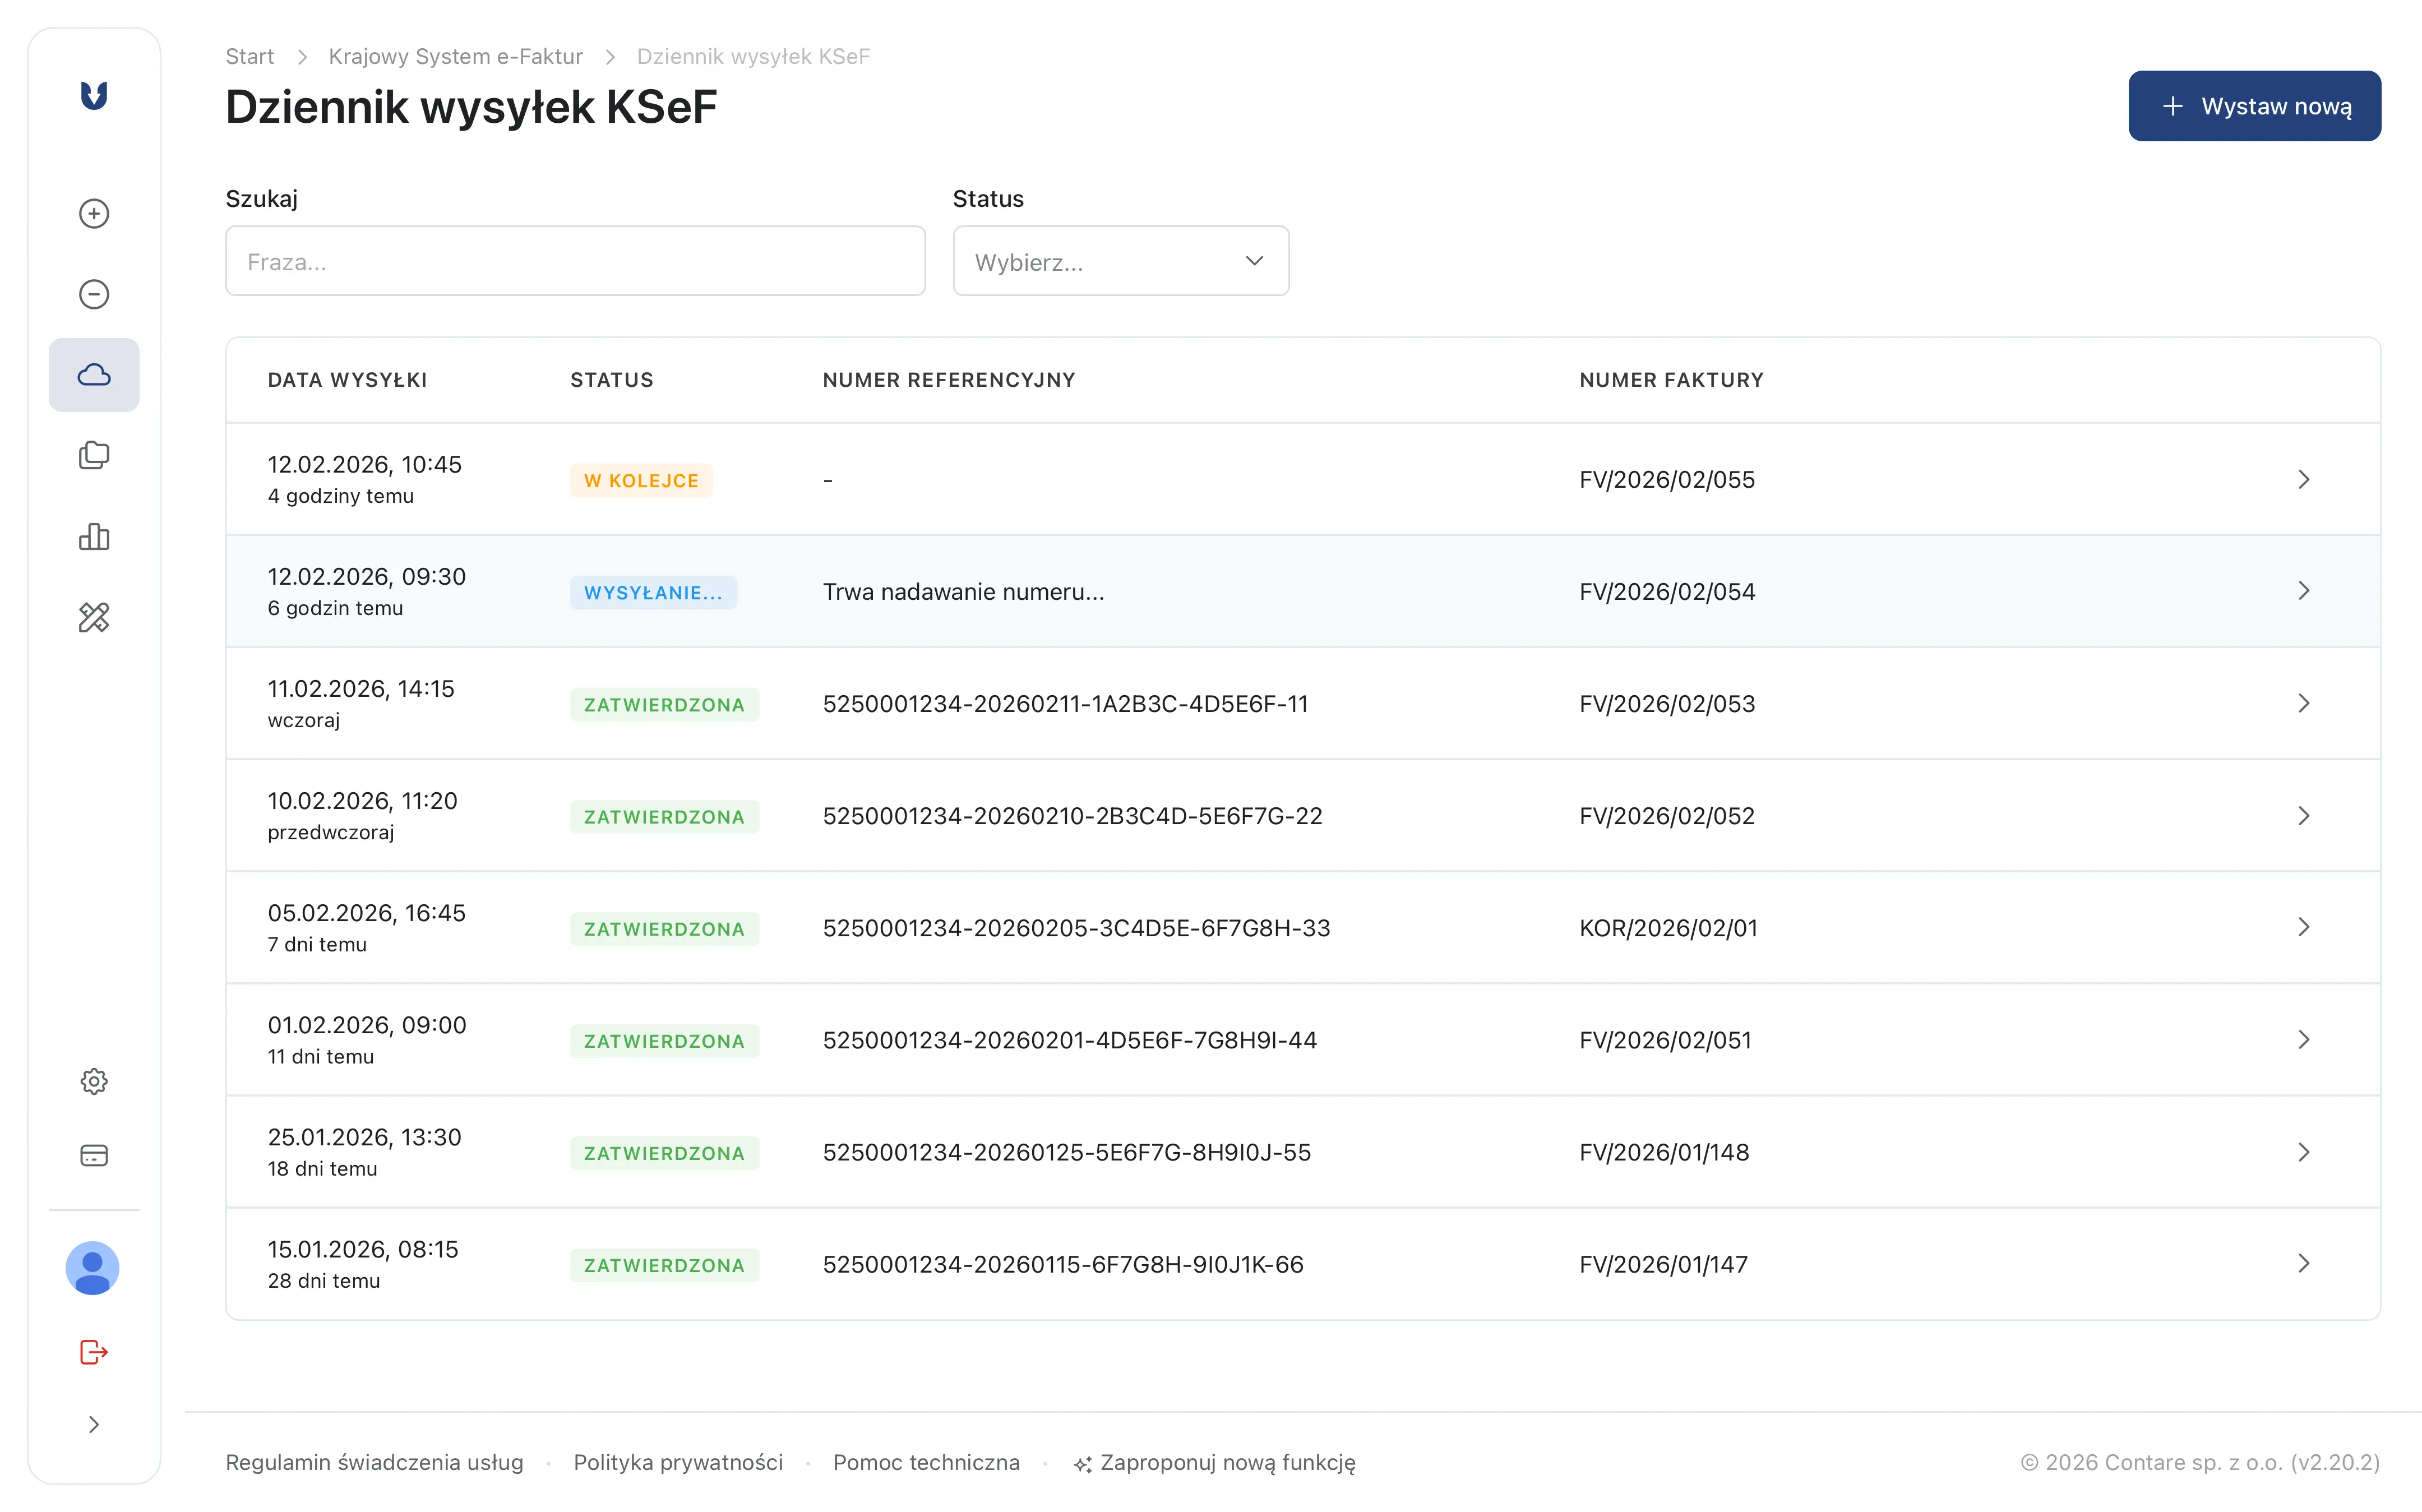Open the bar chart reports icon

point(94,537)
